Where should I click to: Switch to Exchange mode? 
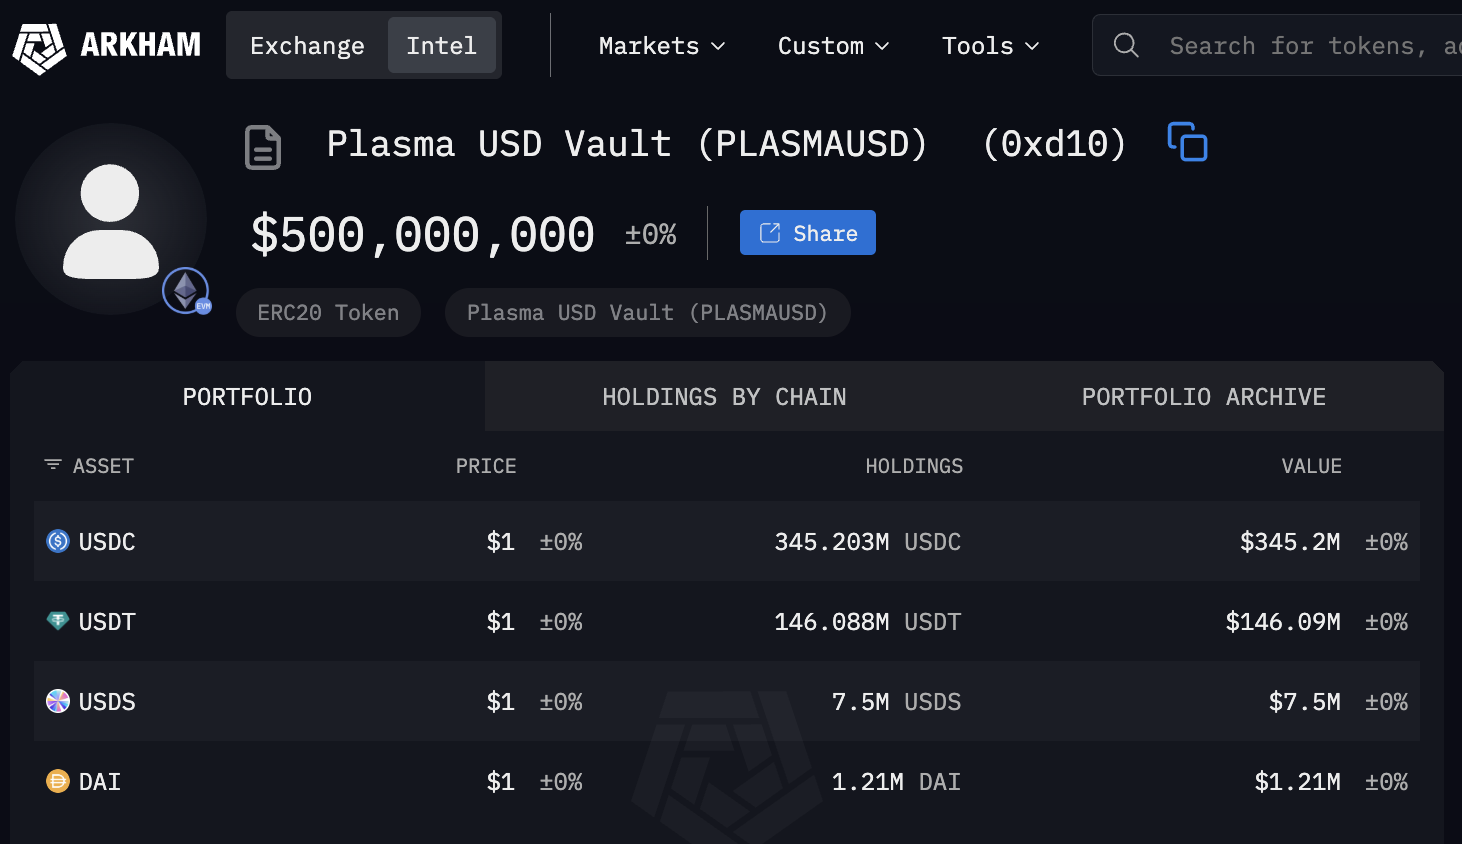click(x=306, y=45)
